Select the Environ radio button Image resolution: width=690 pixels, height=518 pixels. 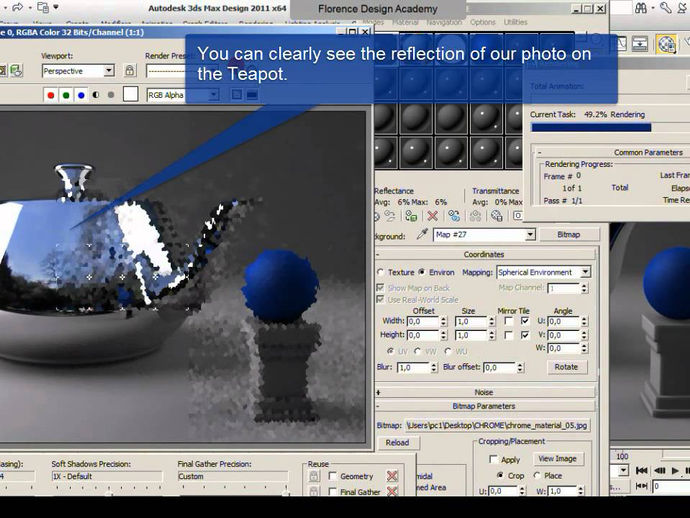tap(422, 272)
